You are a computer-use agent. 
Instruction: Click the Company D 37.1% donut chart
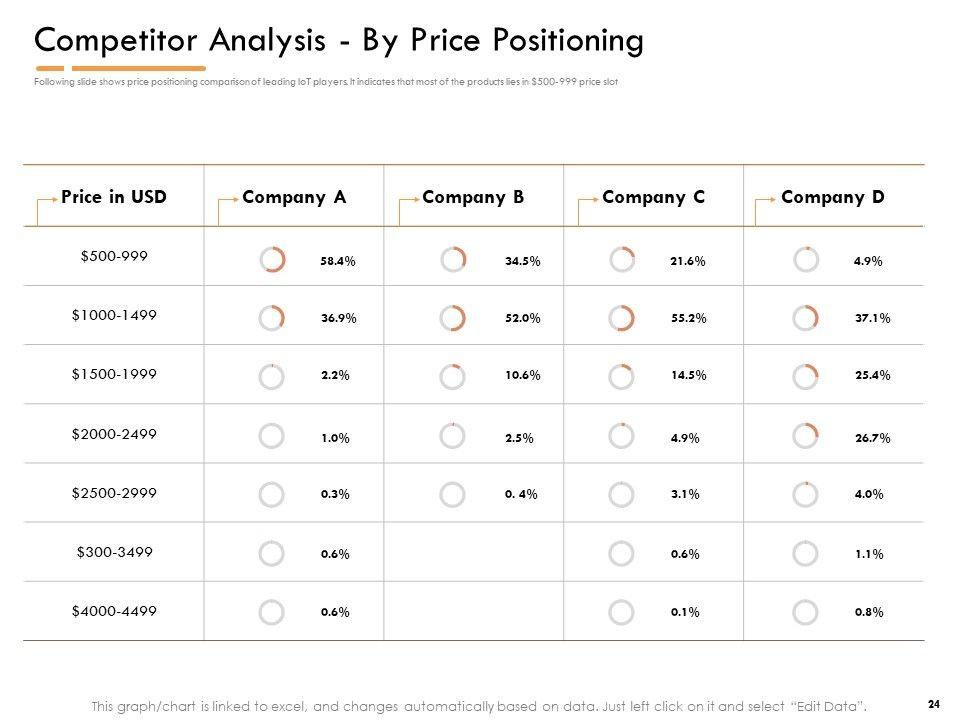coord(805,318)
